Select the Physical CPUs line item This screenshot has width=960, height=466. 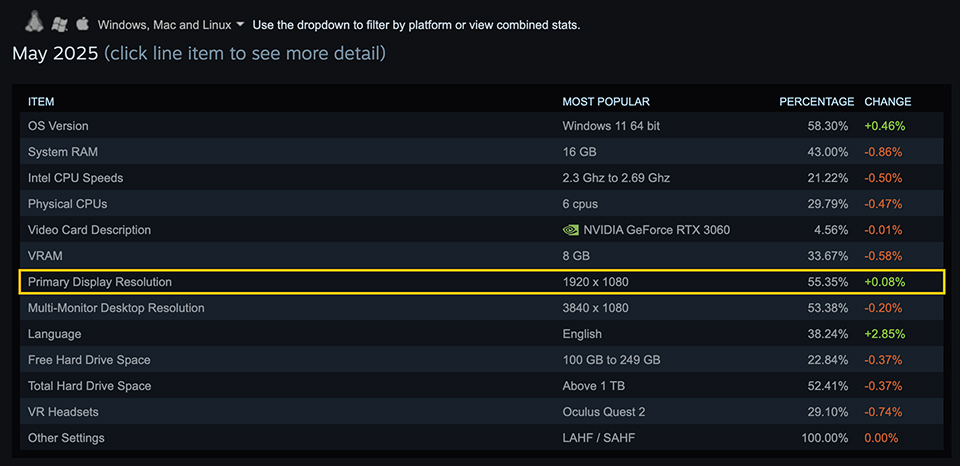click(x=66, y=204)
